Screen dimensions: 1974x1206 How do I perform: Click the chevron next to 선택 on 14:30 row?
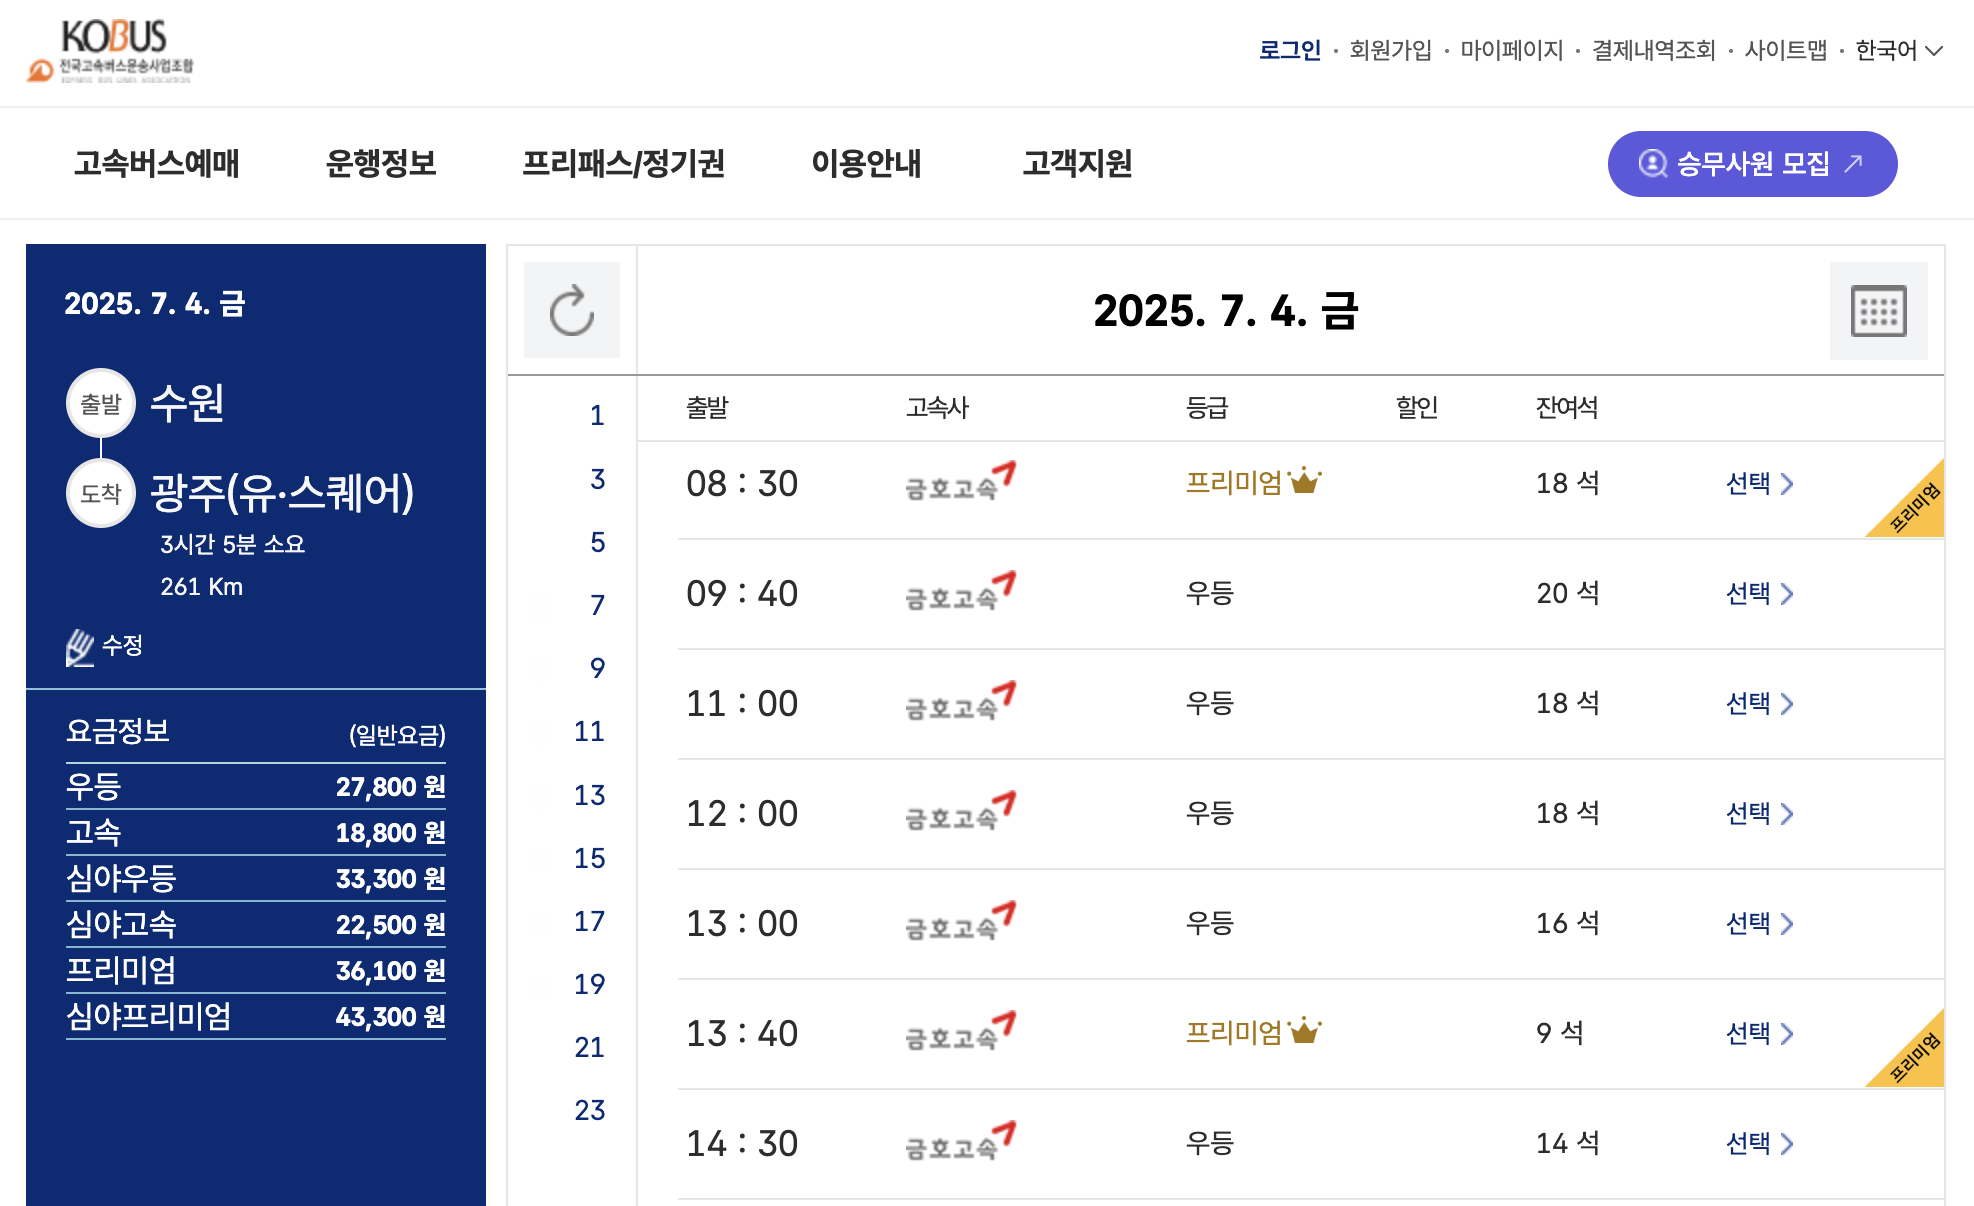click(x=1790, y=1142)
